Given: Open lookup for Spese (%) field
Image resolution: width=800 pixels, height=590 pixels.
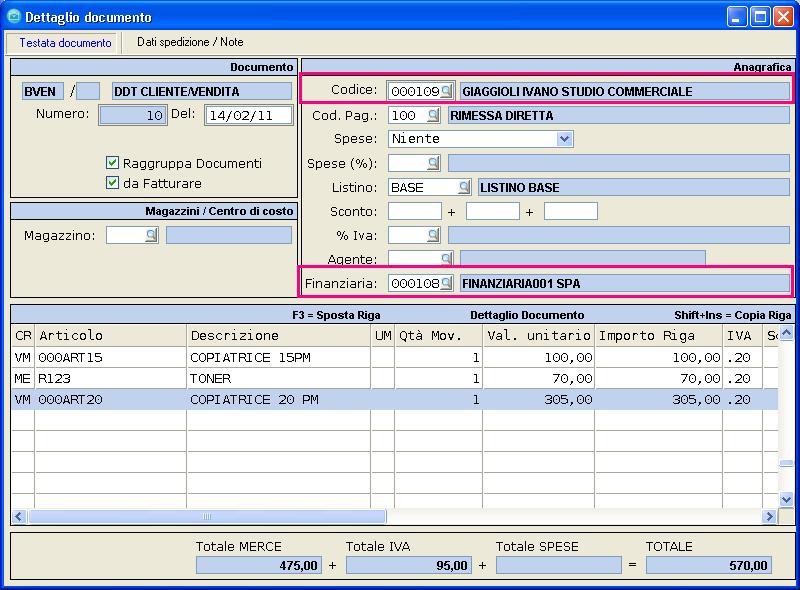Looking at the screenshot, I should pyautogui.click(x=433, y=163).
